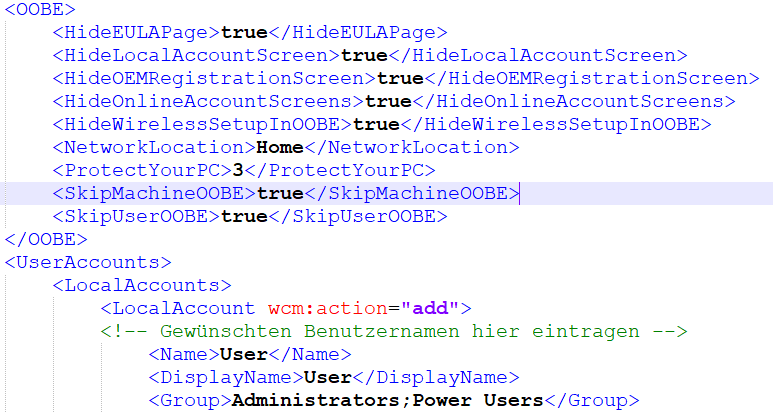
Task: Select the true value in SkipUserOOBE
Action: coord(245,216)
